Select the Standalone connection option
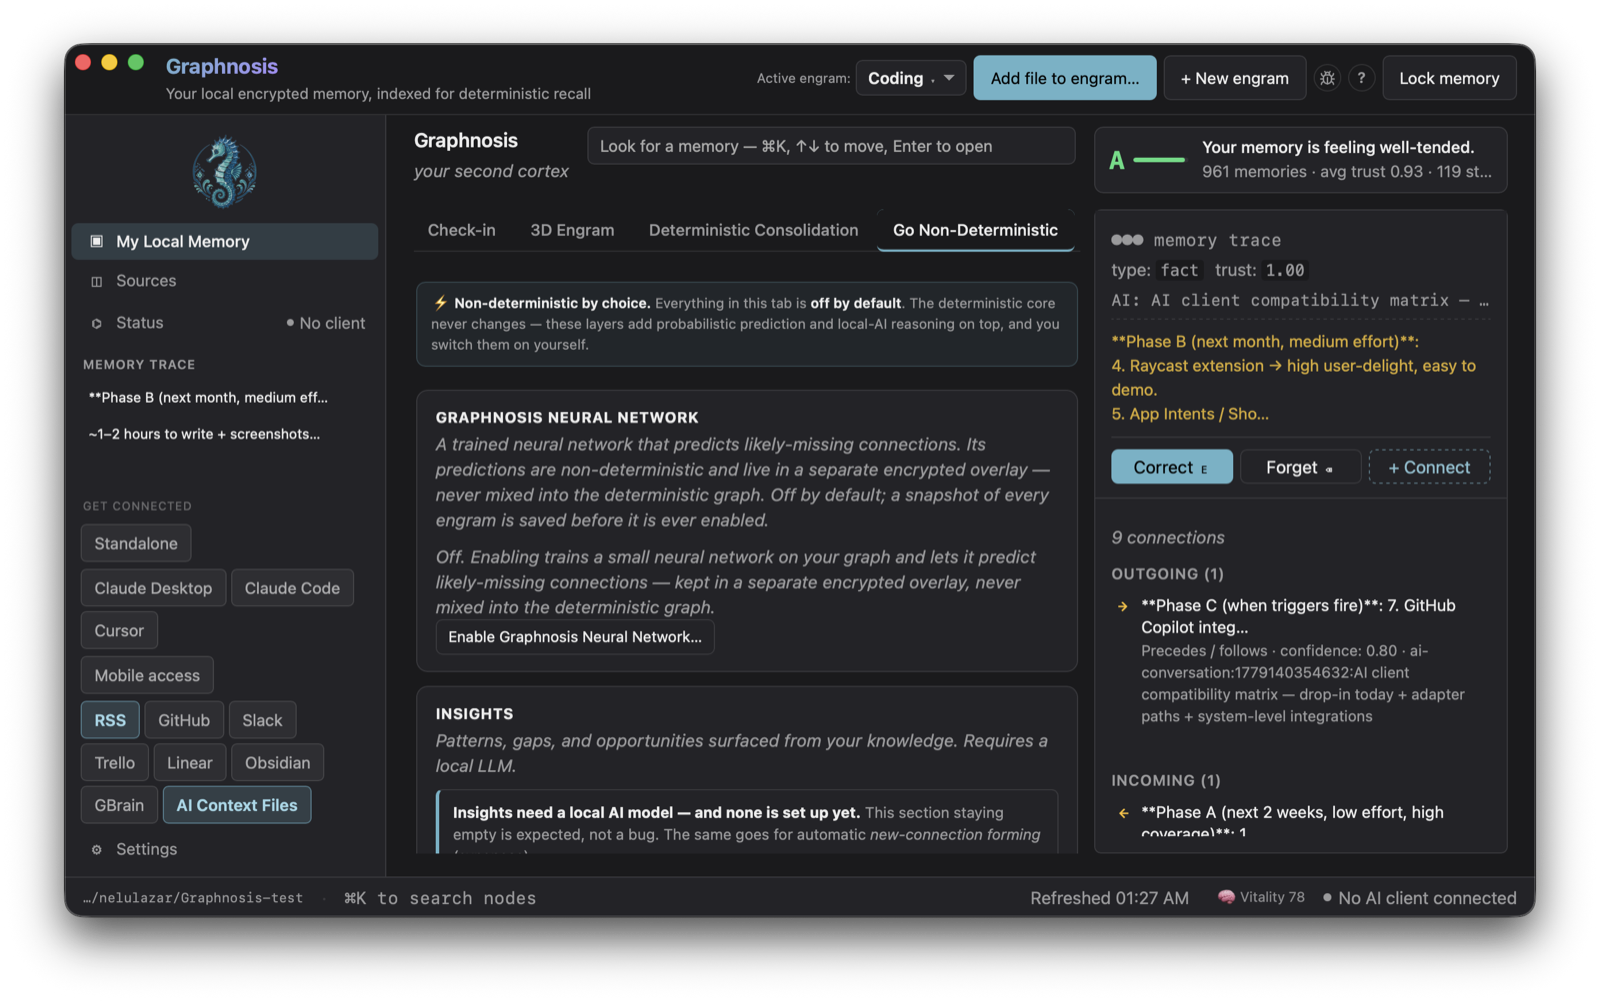The height and width of the screenshot is (1002, 1600). pos(136,543)
